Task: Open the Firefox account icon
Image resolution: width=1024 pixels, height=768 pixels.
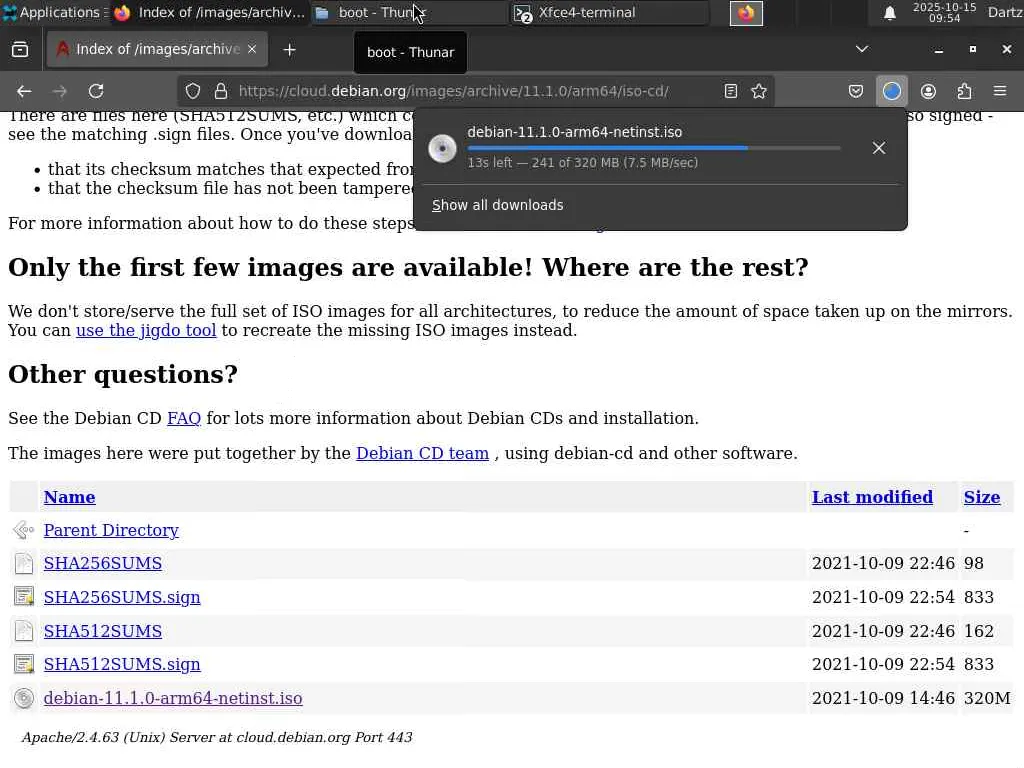Action: pos(928,91)
